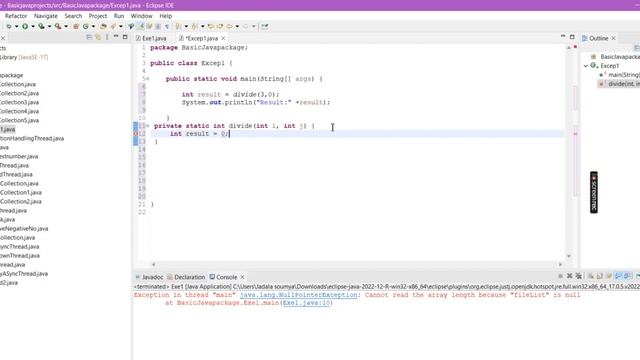Open Back history dropdown arrow
Screen dimensions: 640x360
237,27
